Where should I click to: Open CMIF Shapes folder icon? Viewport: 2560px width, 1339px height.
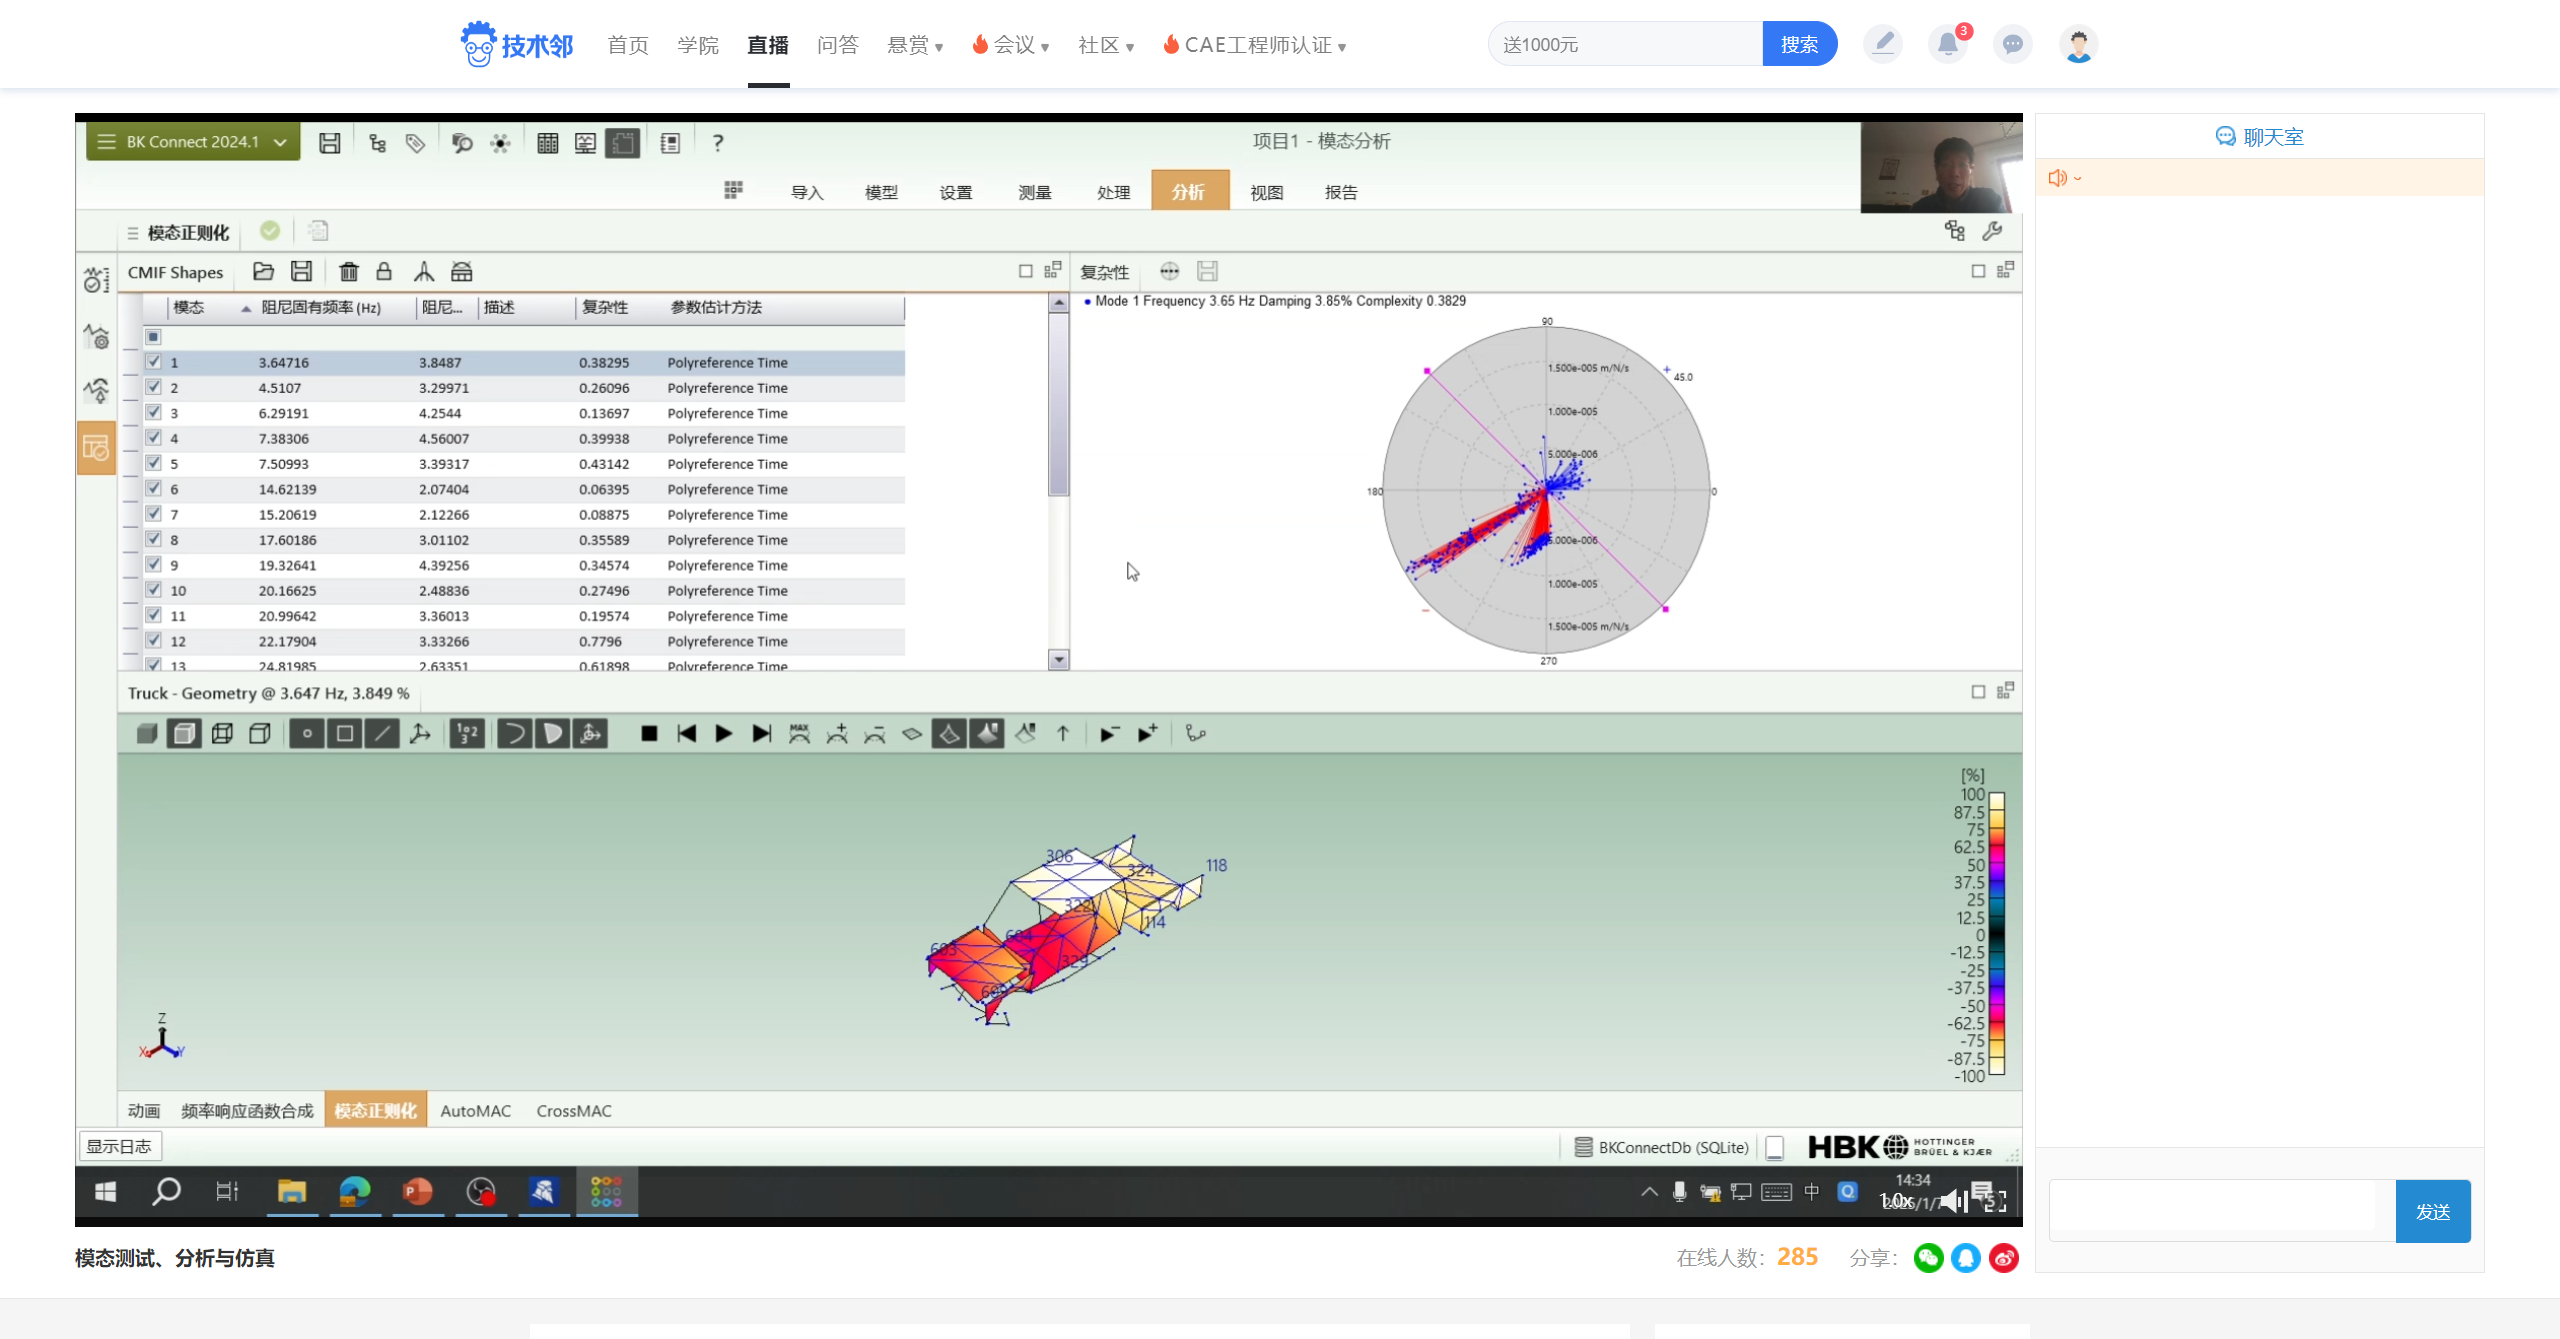(263, 272)
